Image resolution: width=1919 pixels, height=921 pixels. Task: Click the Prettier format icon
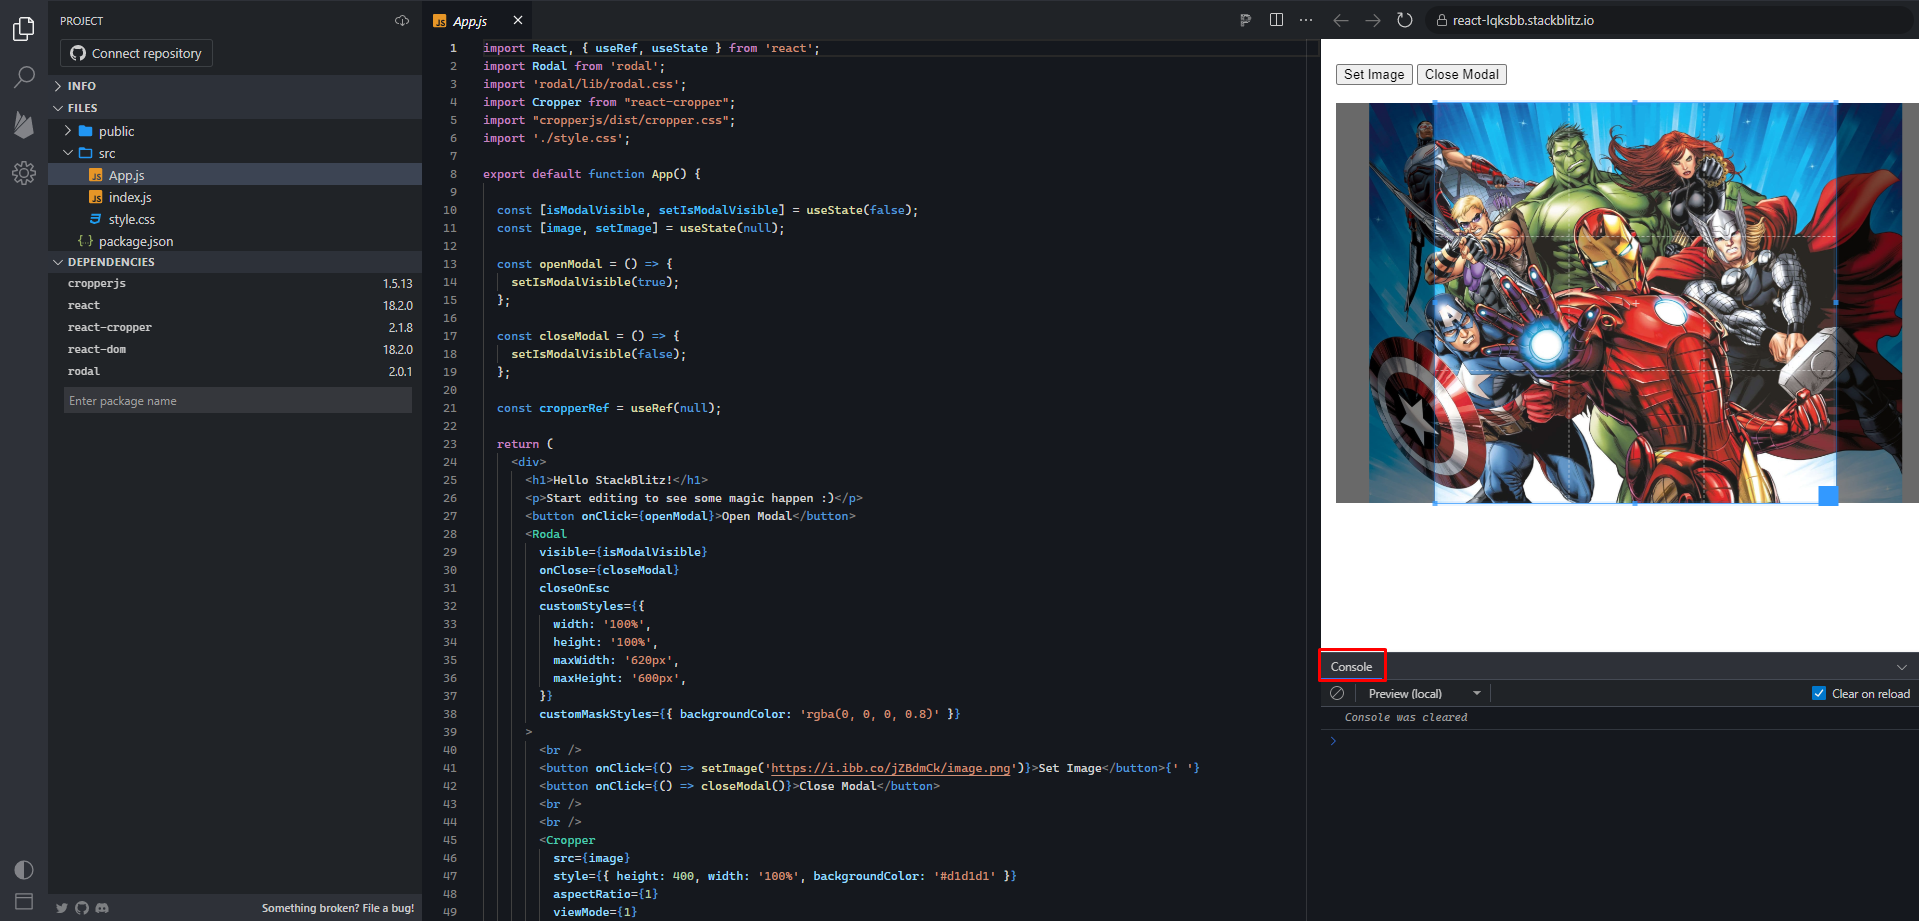click(x=1245, y=20)
